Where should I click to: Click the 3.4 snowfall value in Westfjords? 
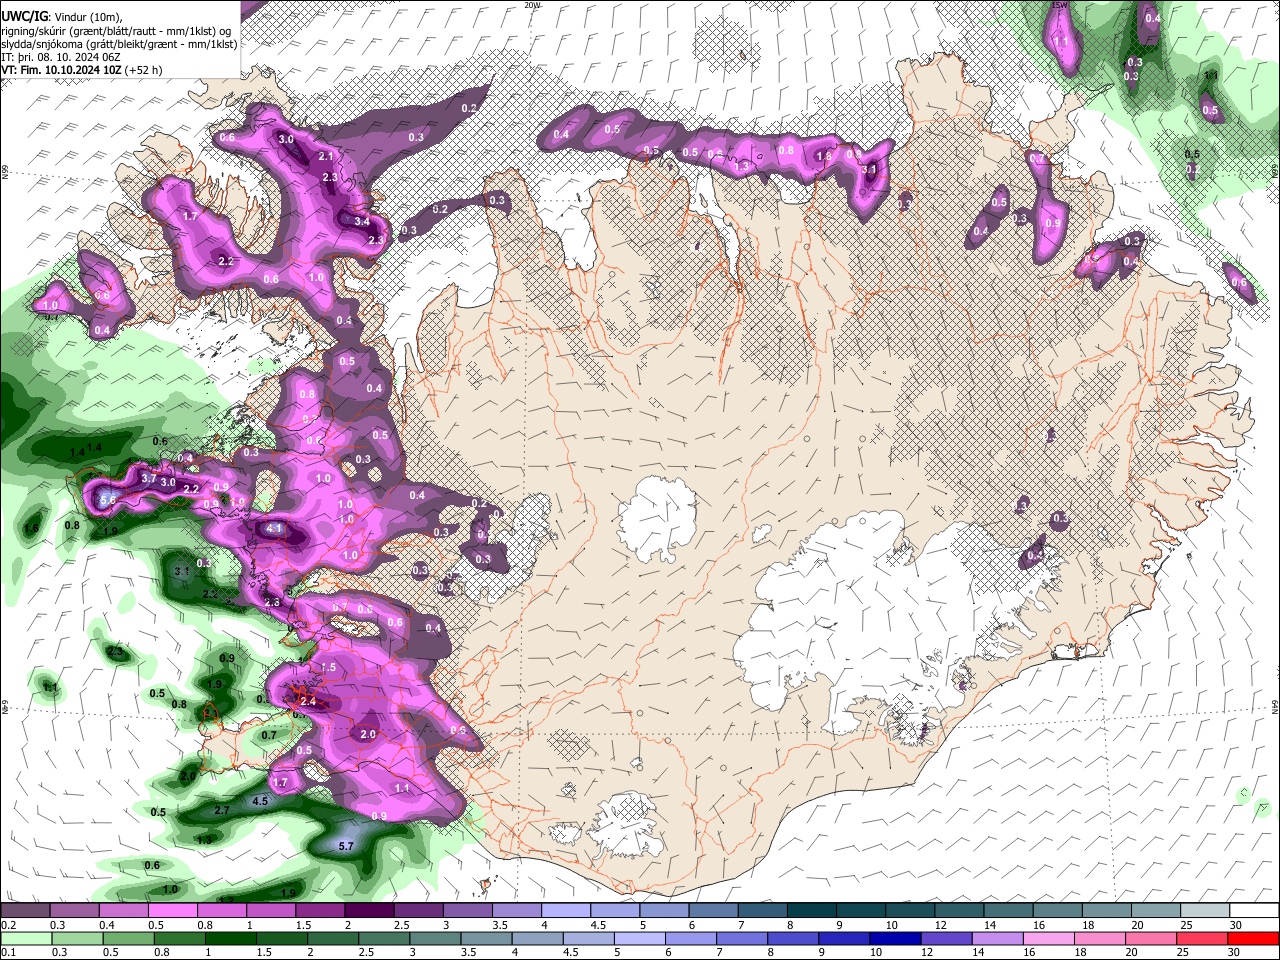coord(362,221)
